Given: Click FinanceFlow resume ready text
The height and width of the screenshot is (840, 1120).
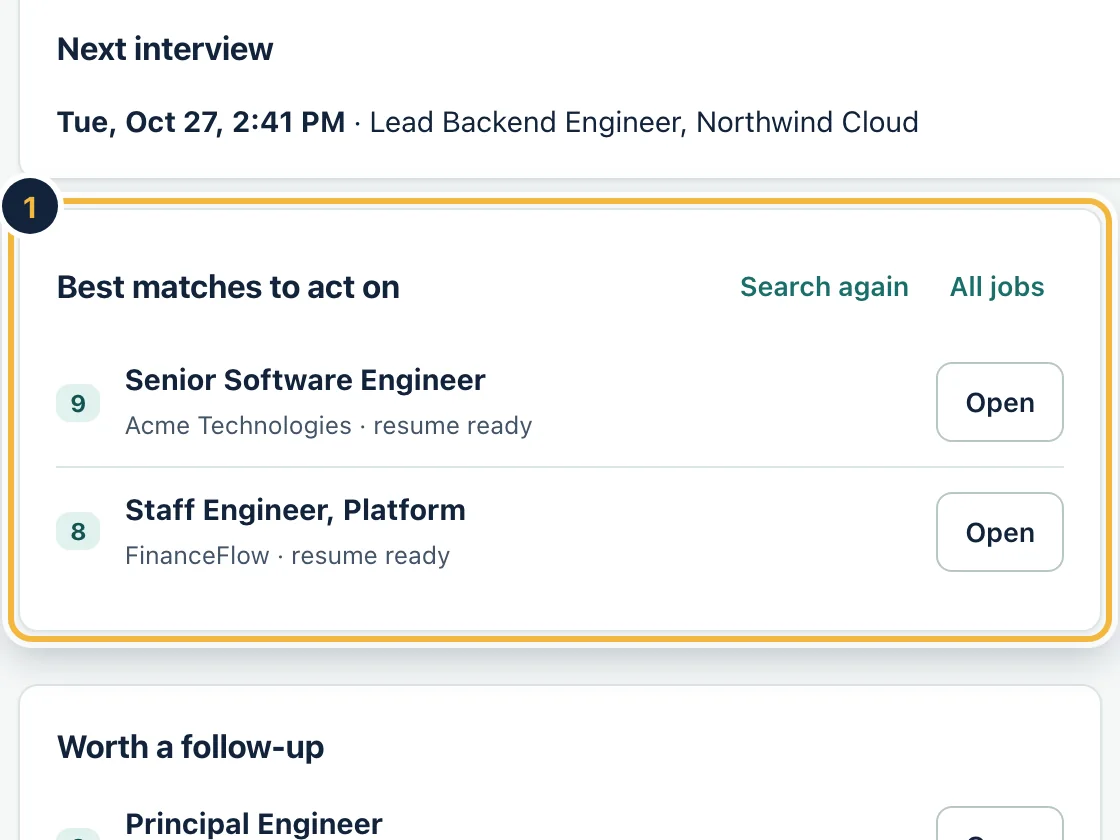Looking at the screenshot, I should tap(287, 556).
